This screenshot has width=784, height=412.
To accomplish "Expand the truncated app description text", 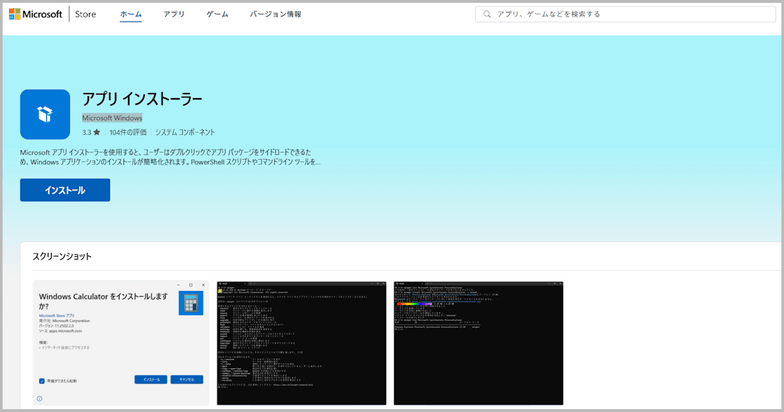I will tap(170, 157).
